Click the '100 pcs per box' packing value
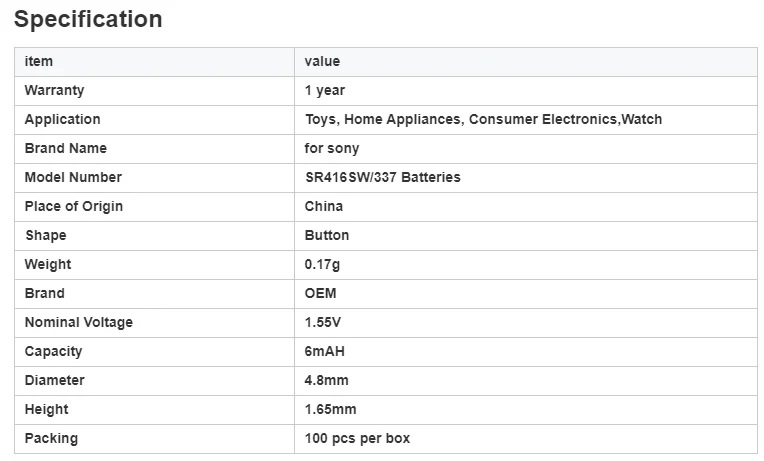764x461 pixels. point(357,439)
